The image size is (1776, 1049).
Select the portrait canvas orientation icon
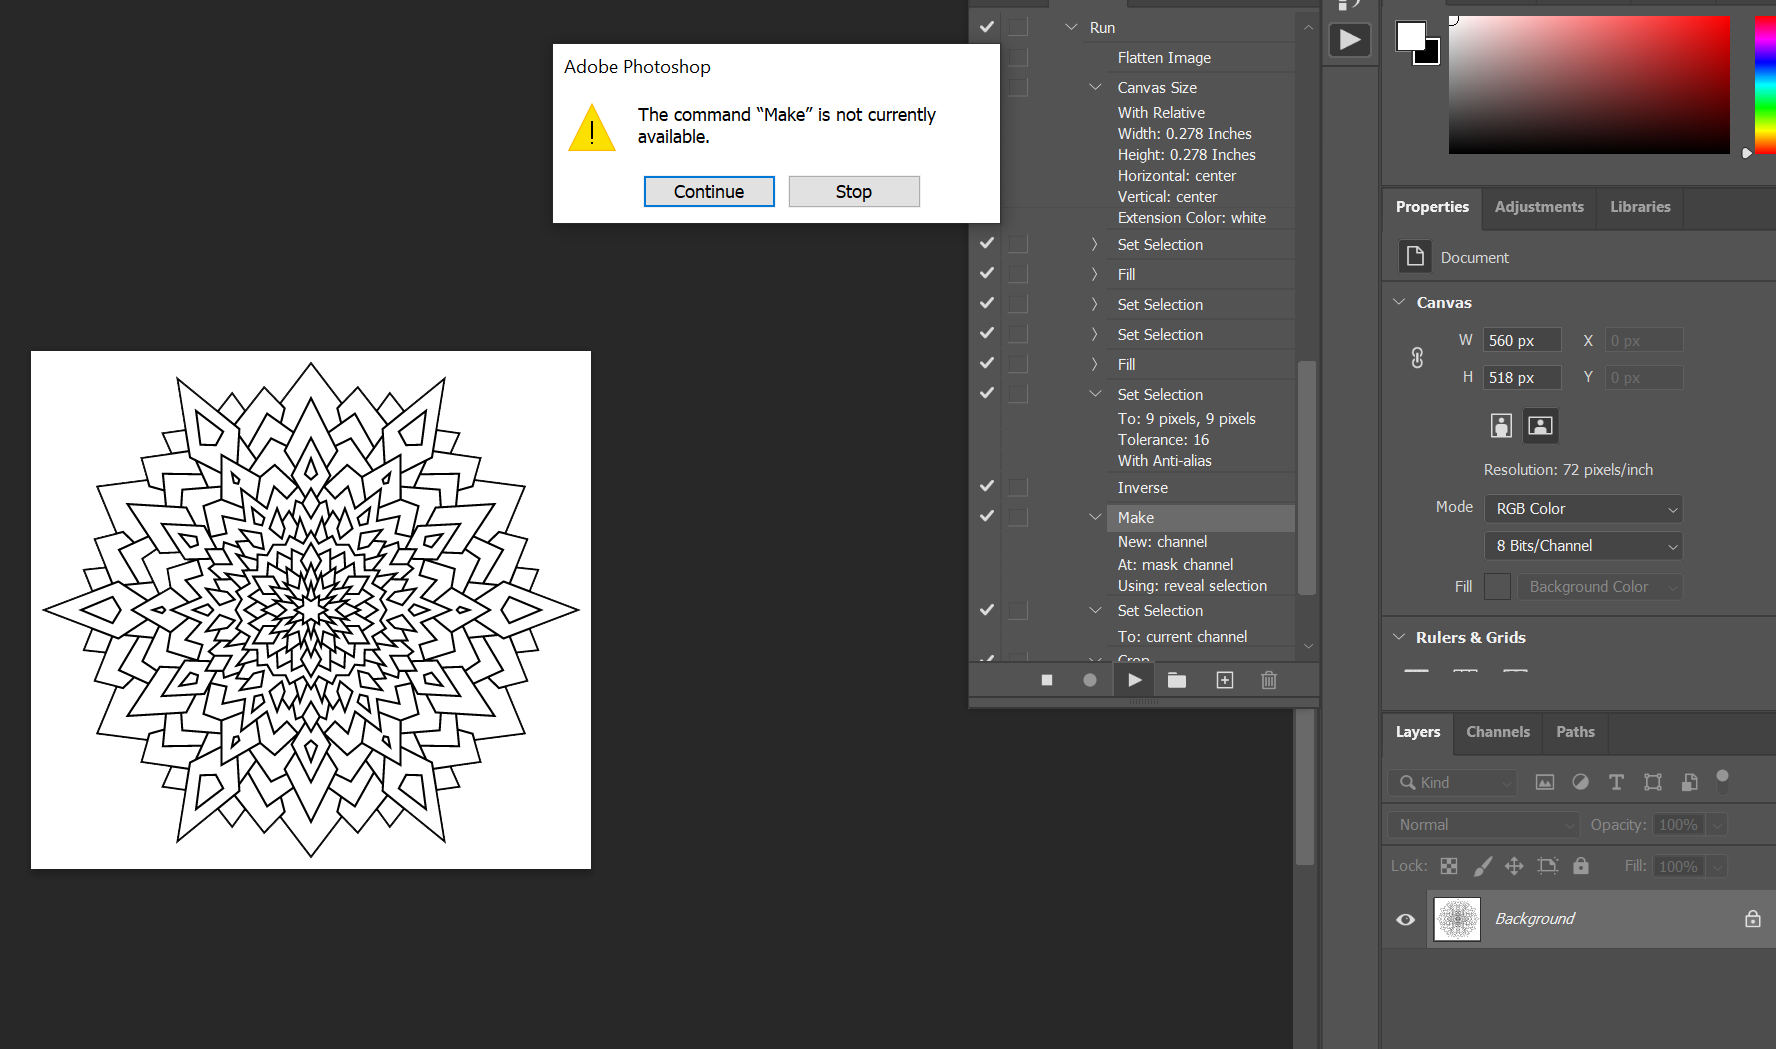[1501, 425]
